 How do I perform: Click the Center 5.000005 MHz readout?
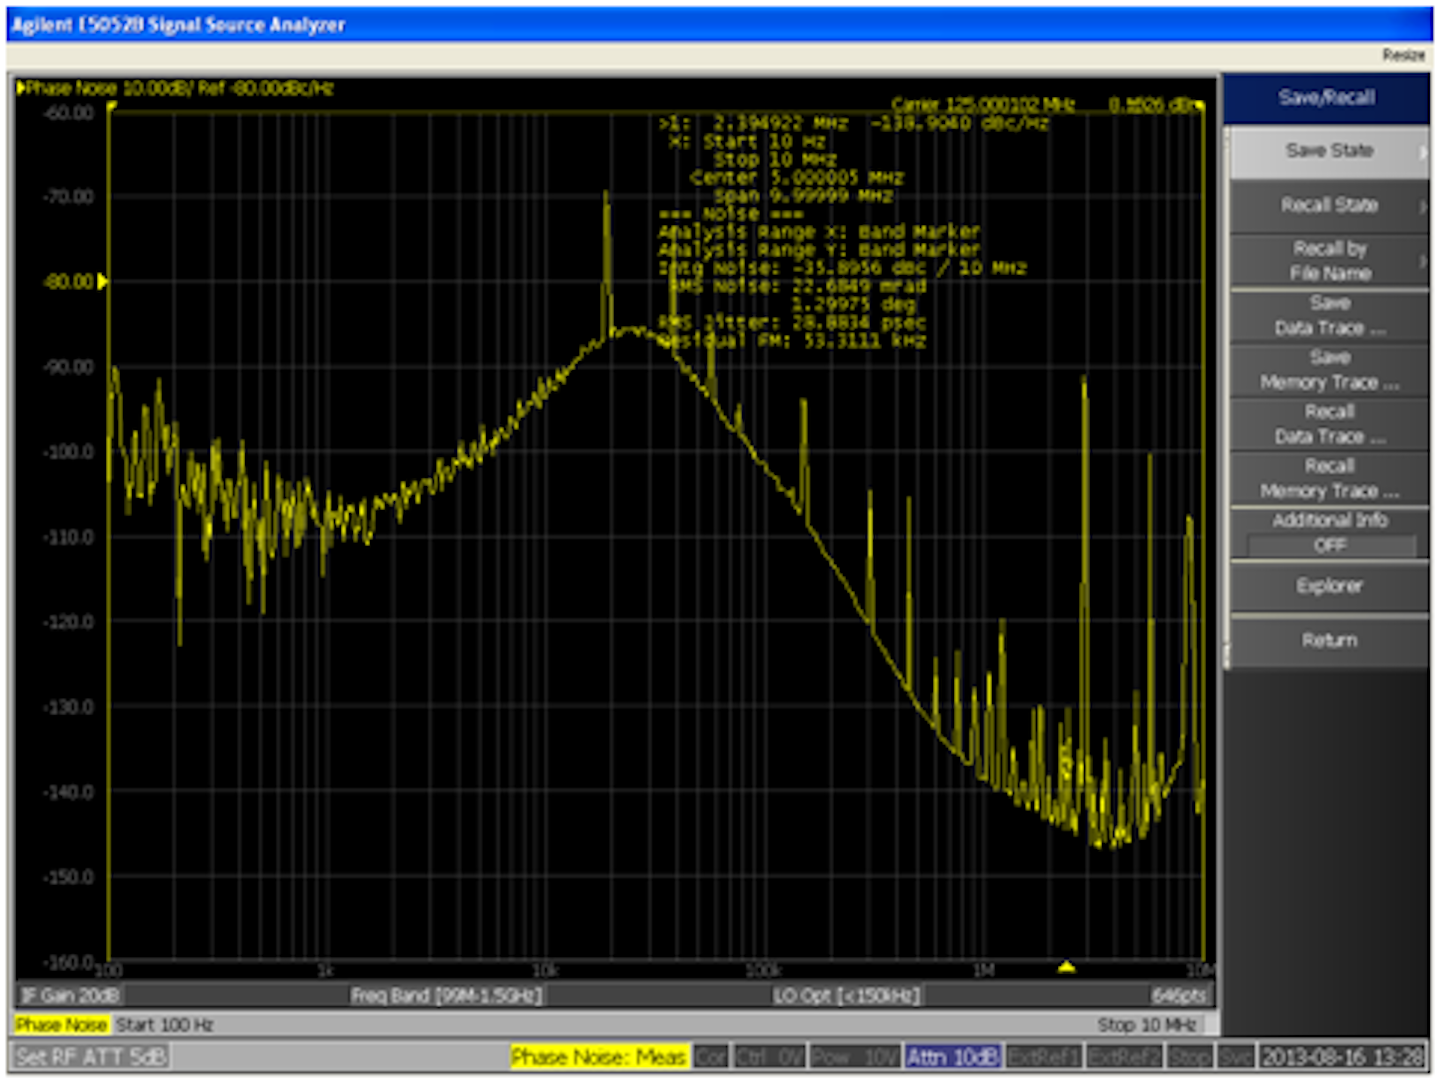[797, 177]
